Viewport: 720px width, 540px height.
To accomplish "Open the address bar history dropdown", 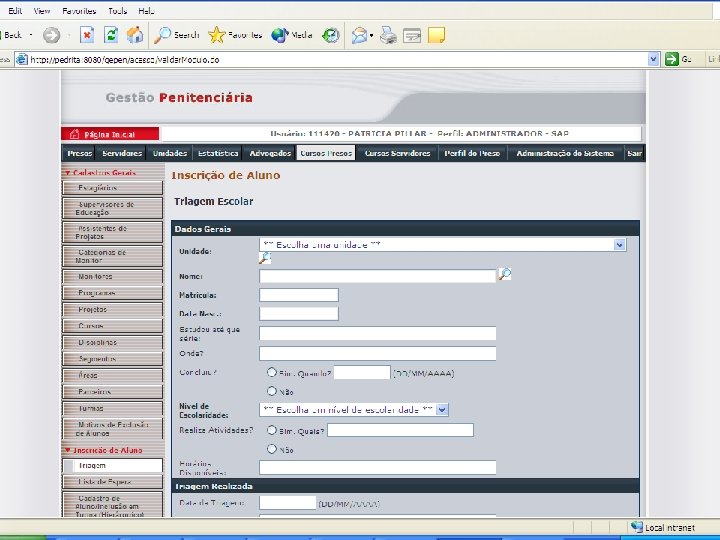I will click(x=653, y=59).
